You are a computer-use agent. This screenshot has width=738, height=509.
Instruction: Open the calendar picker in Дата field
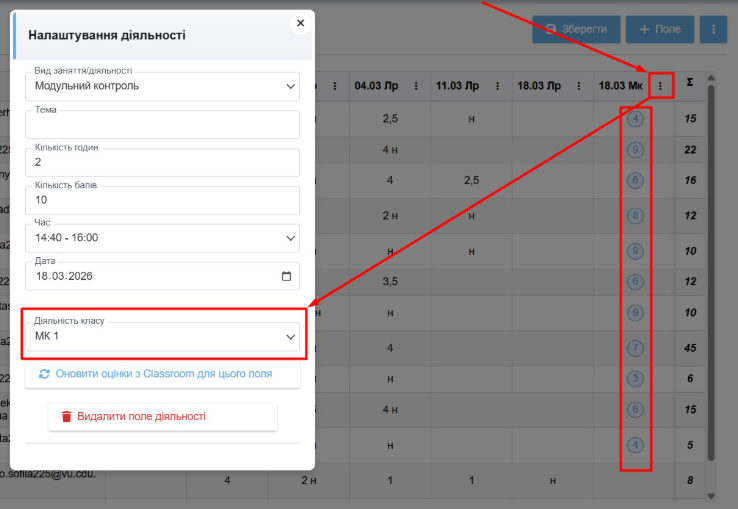(x=287, y=277)
